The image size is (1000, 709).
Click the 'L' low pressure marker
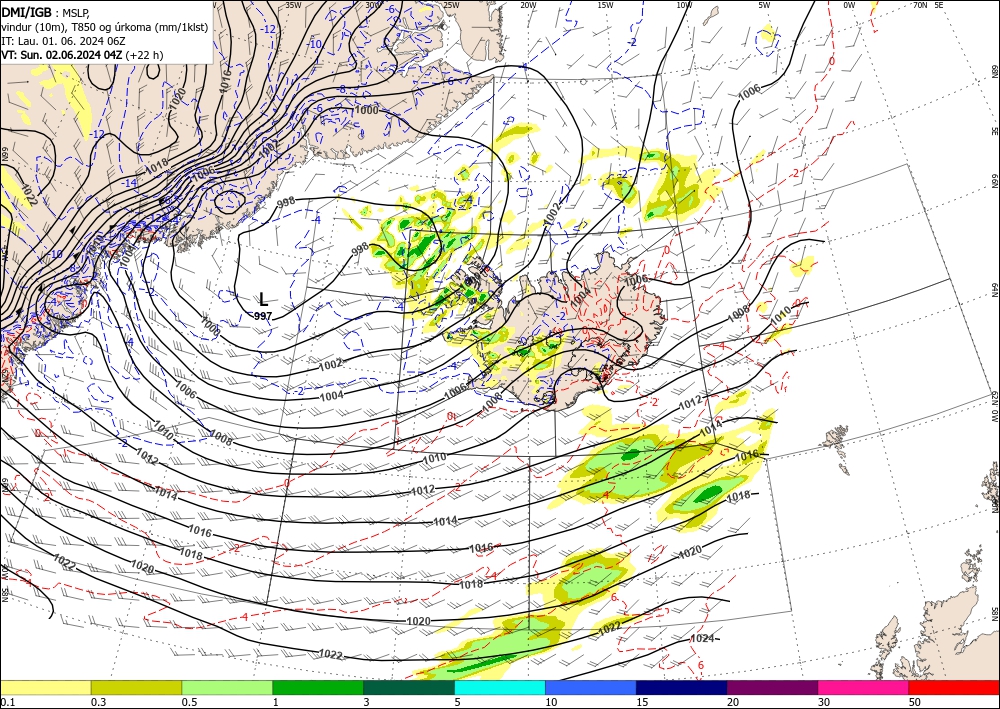pos(263,299)
